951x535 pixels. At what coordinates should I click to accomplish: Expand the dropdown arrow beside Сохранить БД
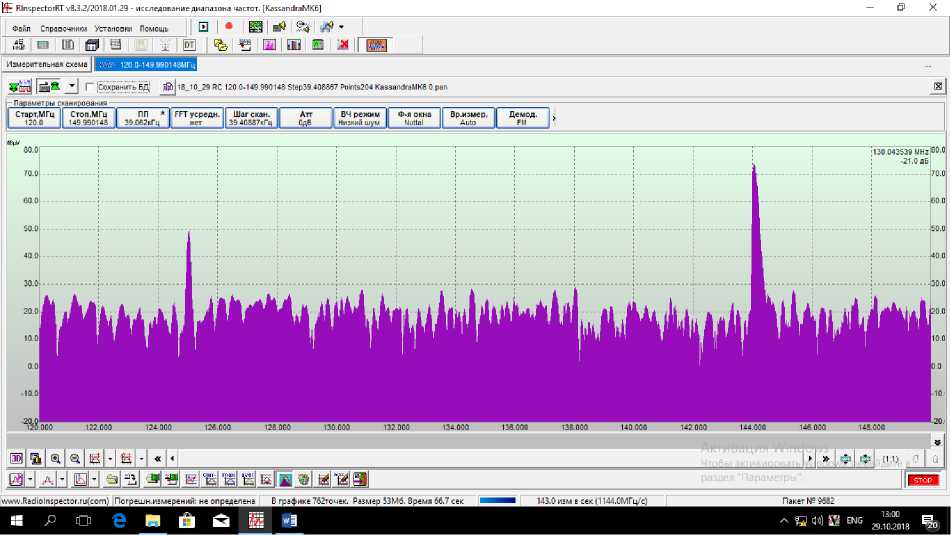pos(72,87)
